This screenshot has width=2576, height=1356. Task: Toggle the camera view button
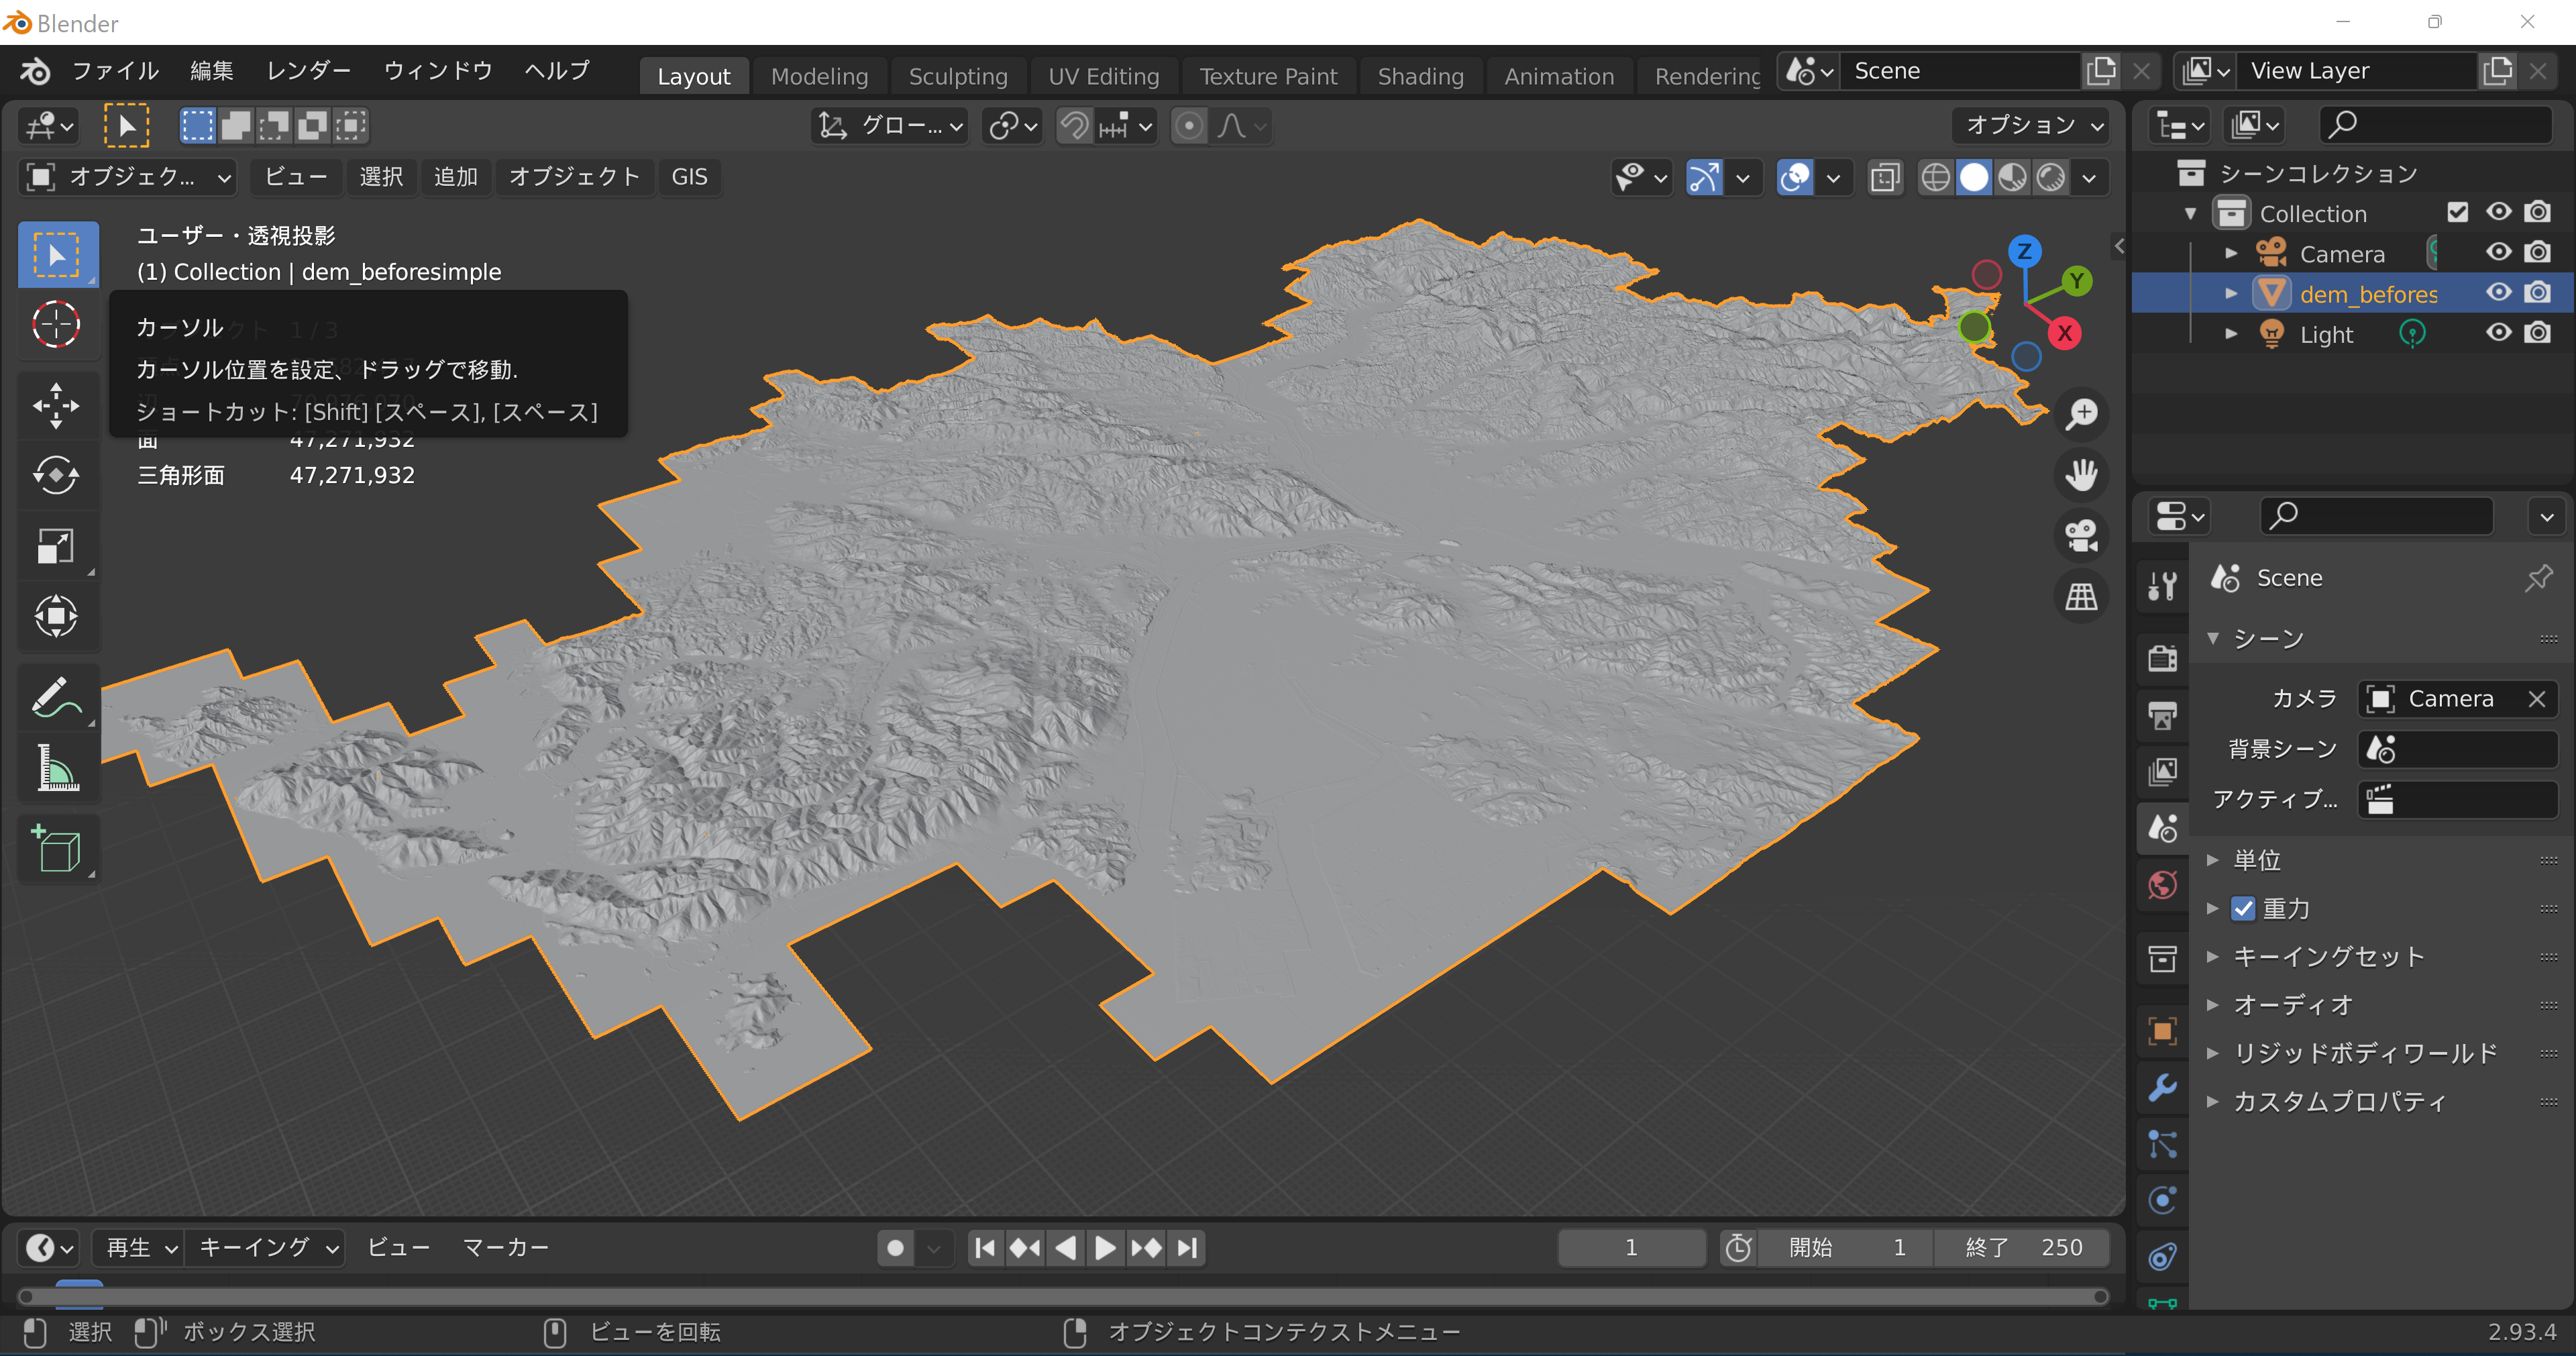coord(2081,535)
